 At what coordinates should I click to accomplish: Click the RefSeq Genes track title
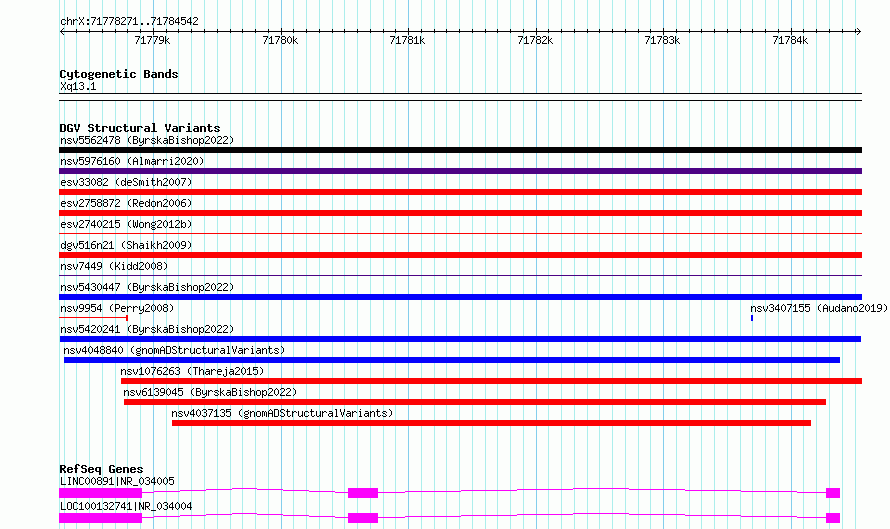tap(101, 469)
